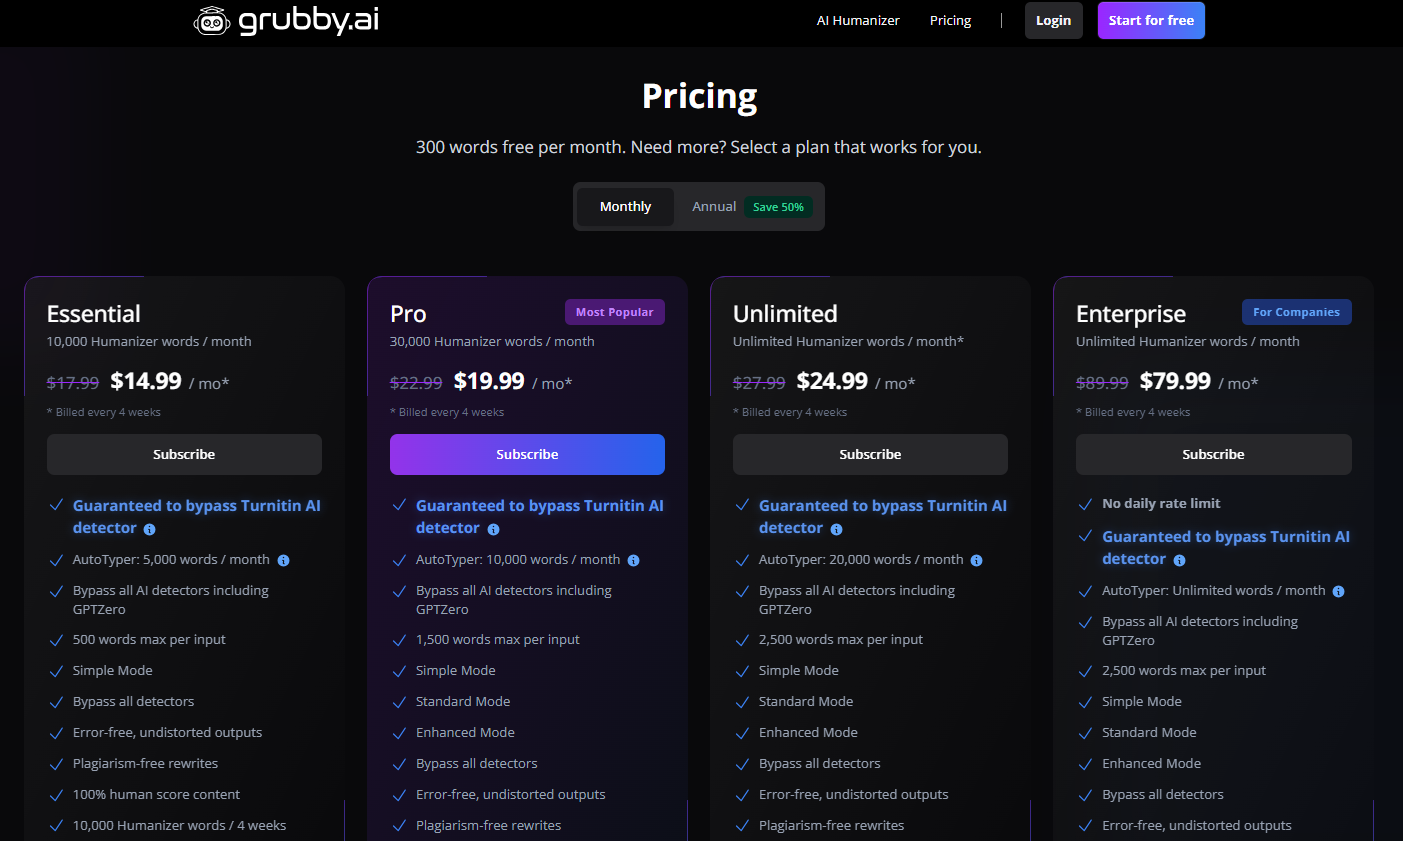This screenshot has height=841, width=1403.
Task: Click 'No daily rate limit' text
Action: 1161,504
